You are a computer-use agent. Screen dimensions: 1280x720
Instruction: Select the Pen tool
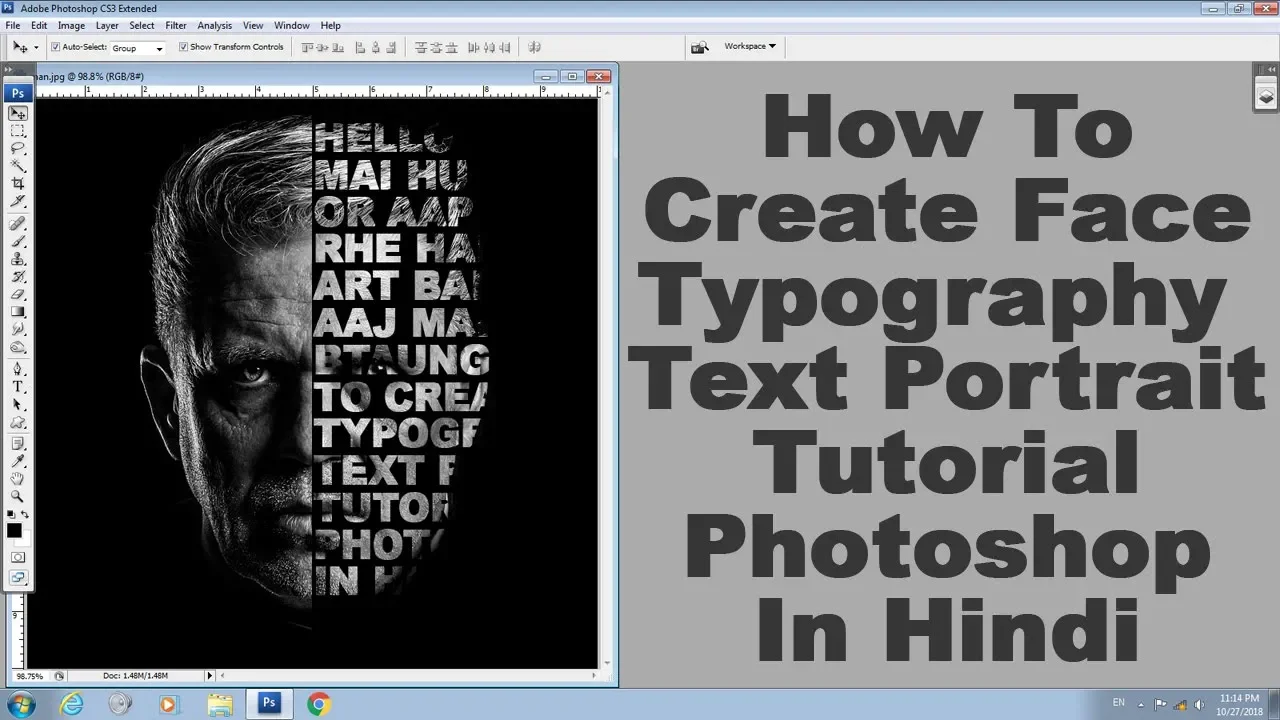[x=18, y=370]
